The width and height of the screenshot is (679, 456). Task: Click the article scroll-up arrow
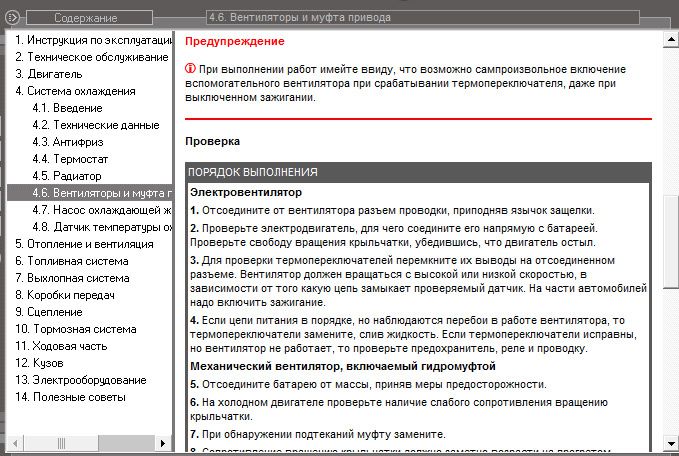coord(671,39)
